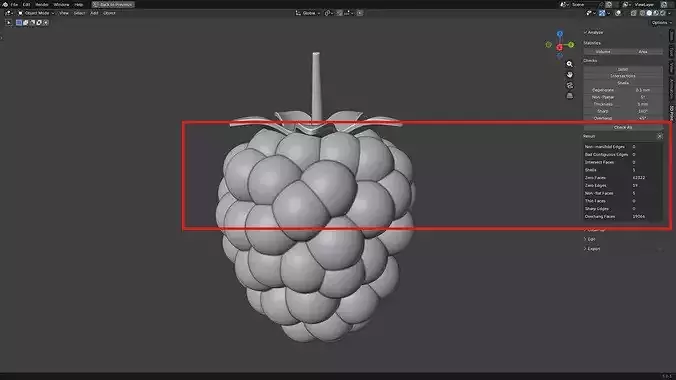
Task: Choose the Subtract Selection mode icon
Action: pyautogui.click(x=32, y=22)
